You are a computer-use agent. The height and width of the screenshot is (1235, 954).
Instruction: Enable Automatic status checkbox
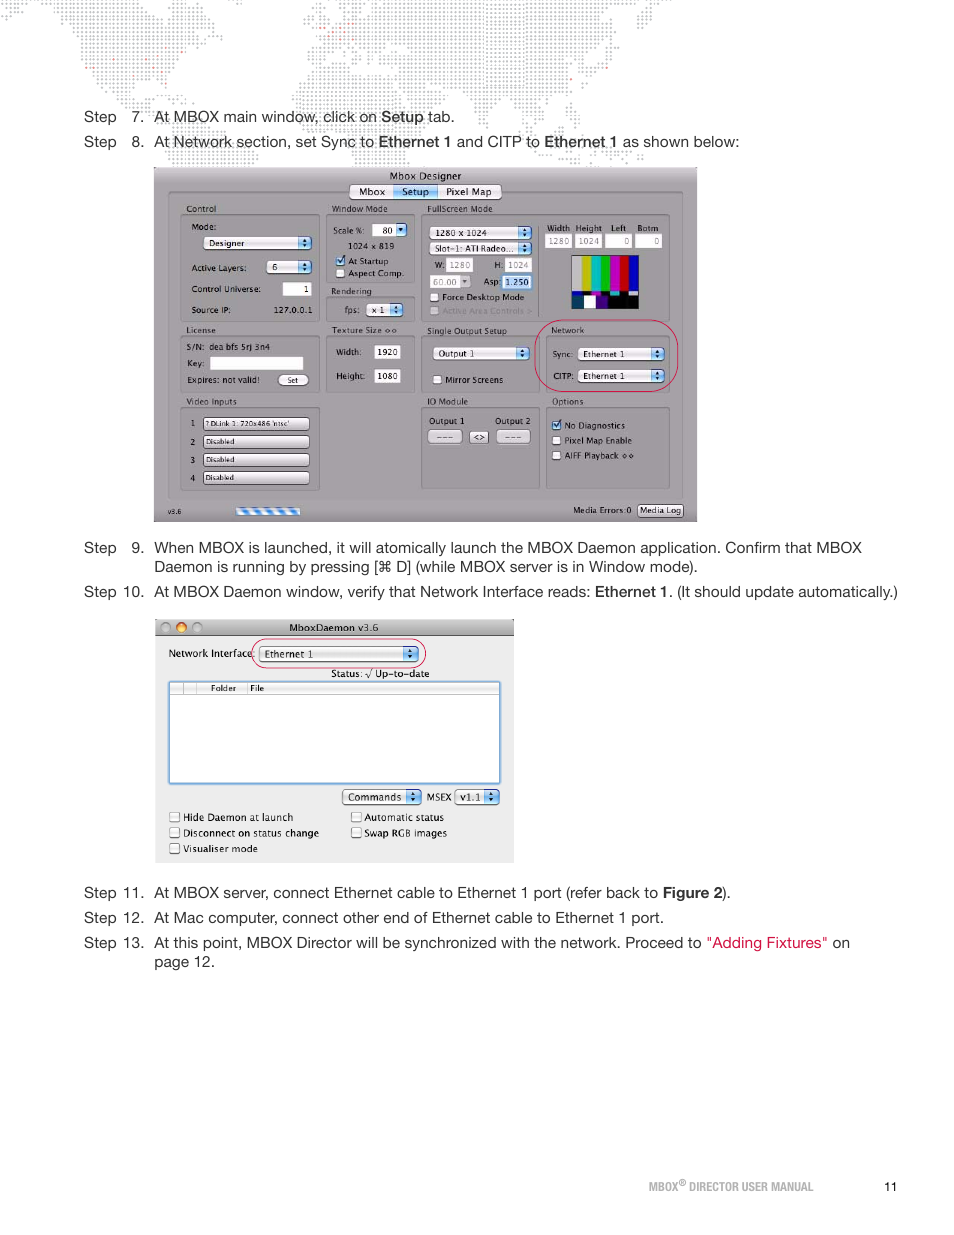356,817
